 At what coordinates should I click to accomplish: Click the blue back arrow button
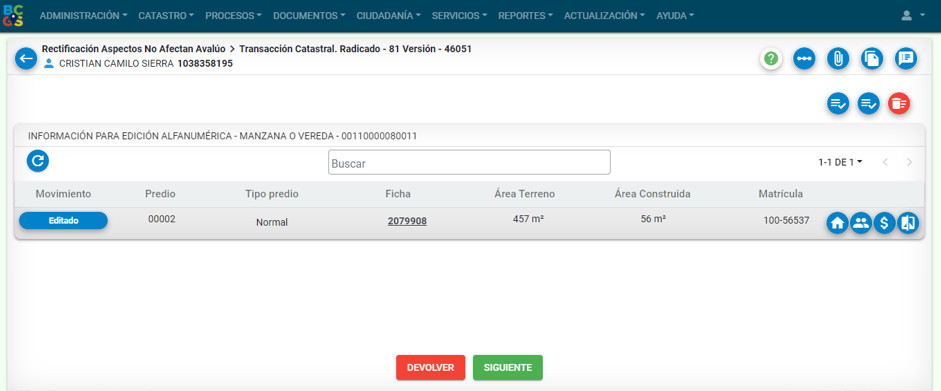26,59
